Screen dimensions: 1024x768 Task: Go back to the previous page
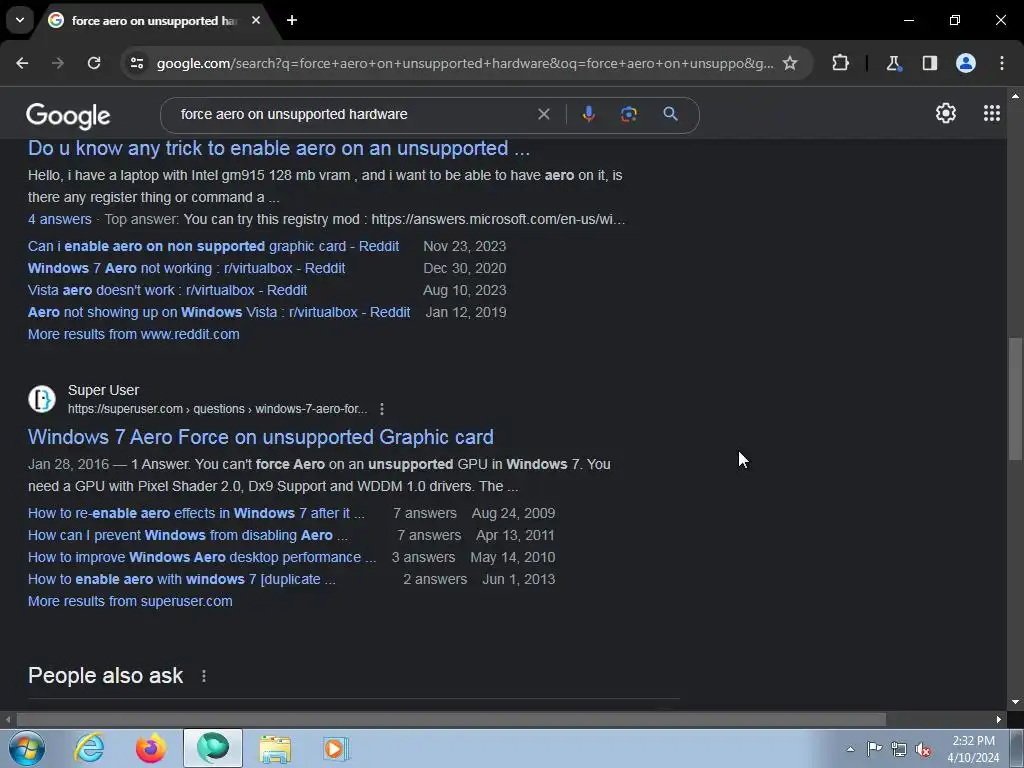click(22, 63)
